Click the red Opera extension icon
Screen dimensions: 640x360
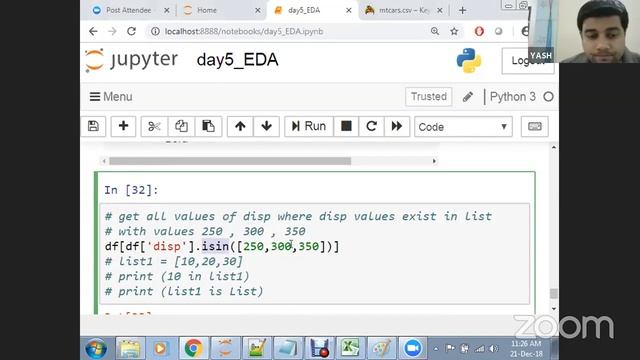tap(479, 31)
